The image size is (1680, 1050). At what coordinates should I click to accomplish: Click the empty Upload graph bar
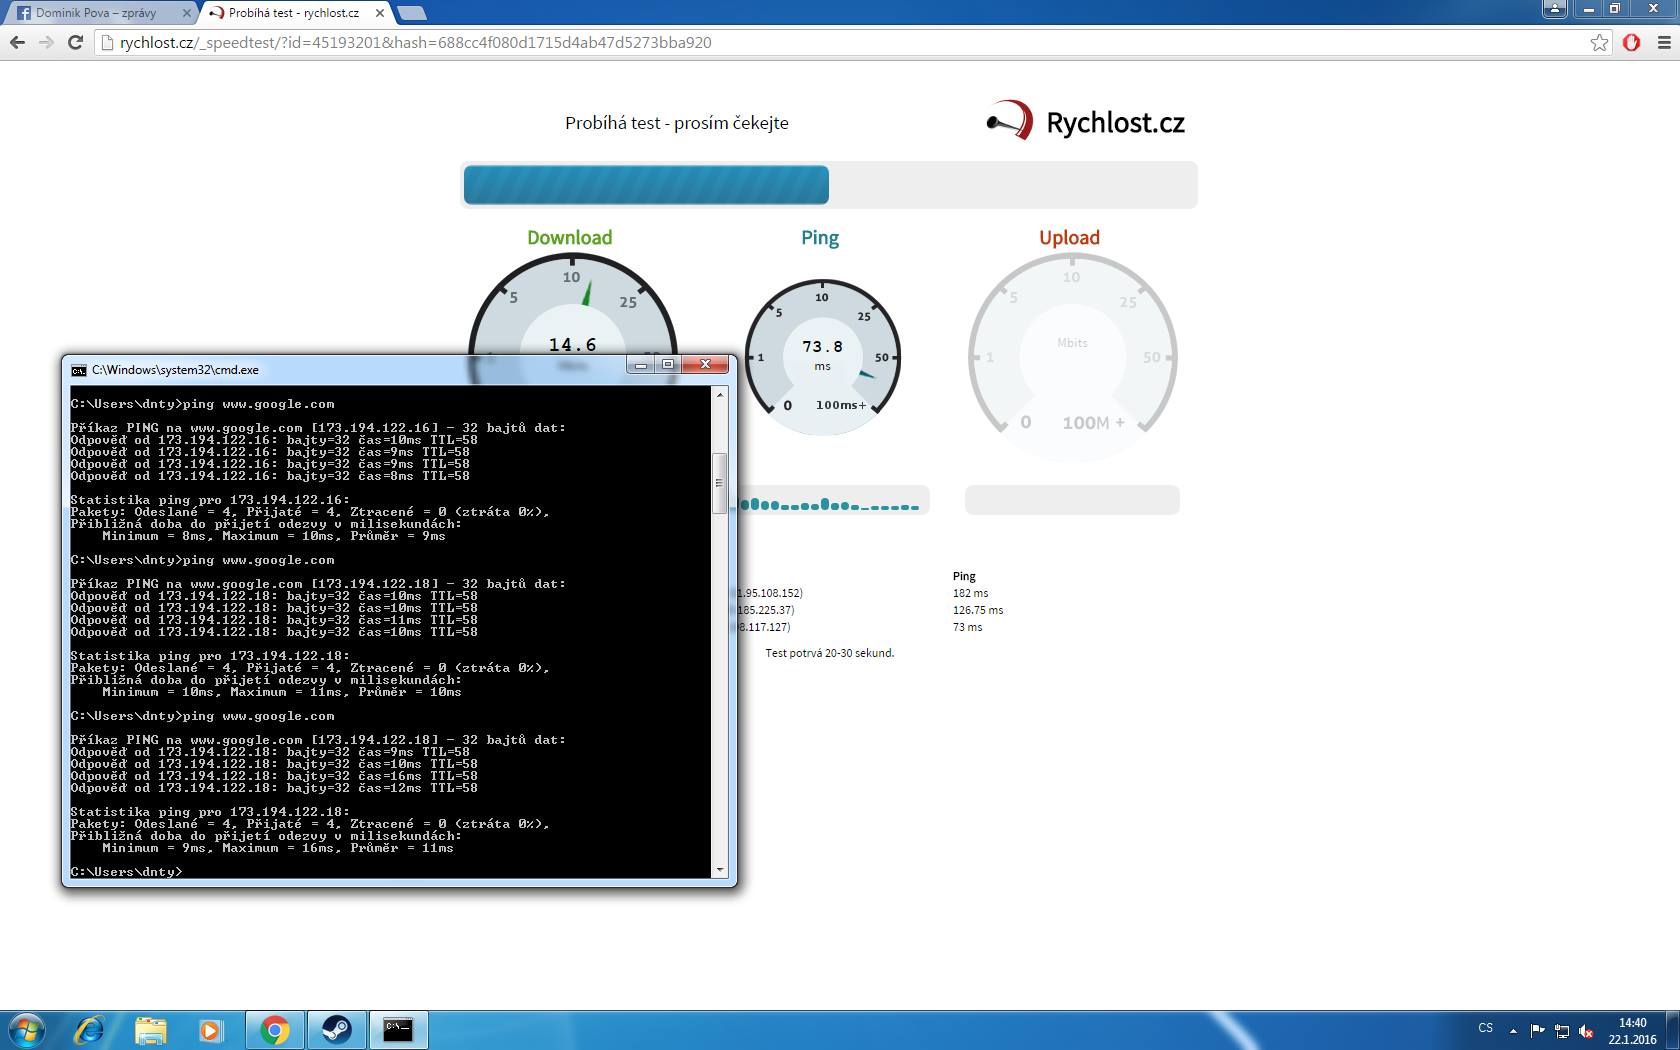click(x=1072, y=500)
